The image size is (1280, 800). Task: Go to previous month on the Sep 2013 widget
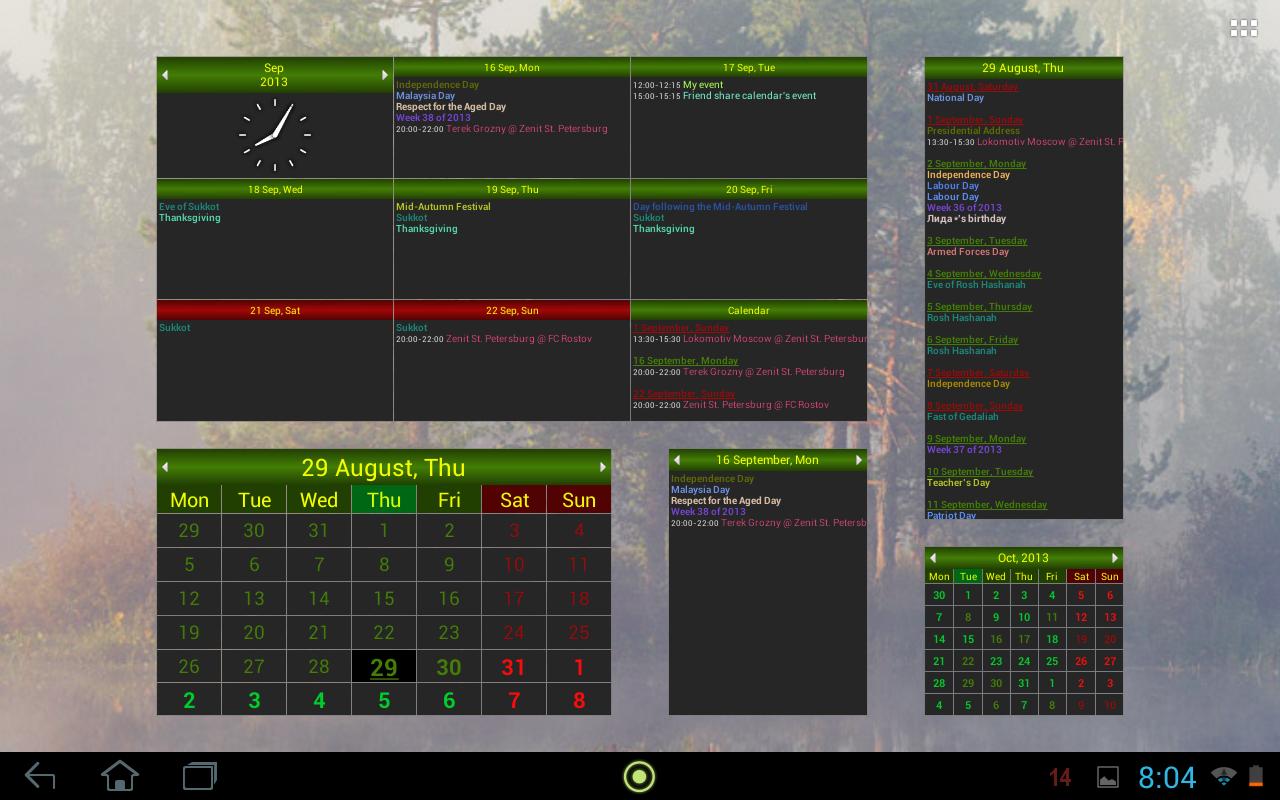[x=165, y=74]
